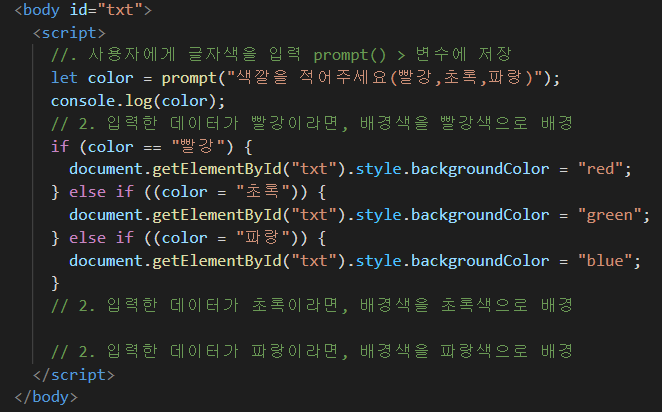Click the closing </script> tag
The width and height of the screenshot is (662, 412).
(x=73, y=374)
